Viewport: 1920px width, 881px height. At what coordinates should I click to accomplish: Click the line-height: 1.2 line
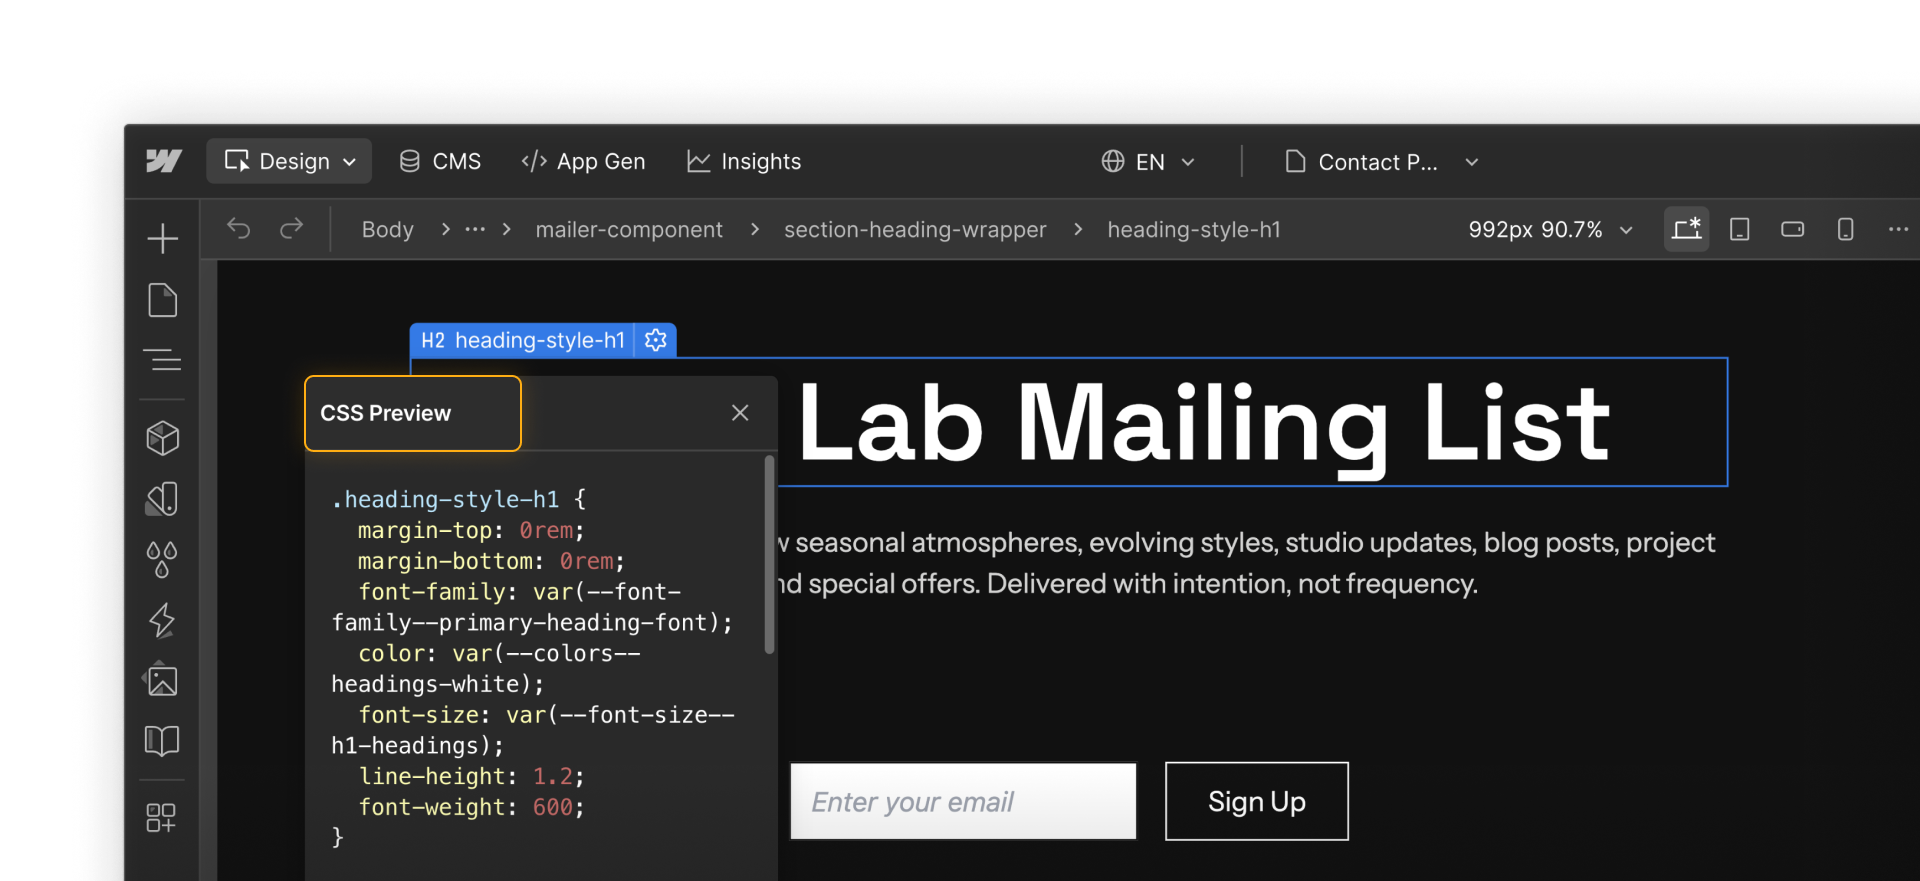pos(471,776)
